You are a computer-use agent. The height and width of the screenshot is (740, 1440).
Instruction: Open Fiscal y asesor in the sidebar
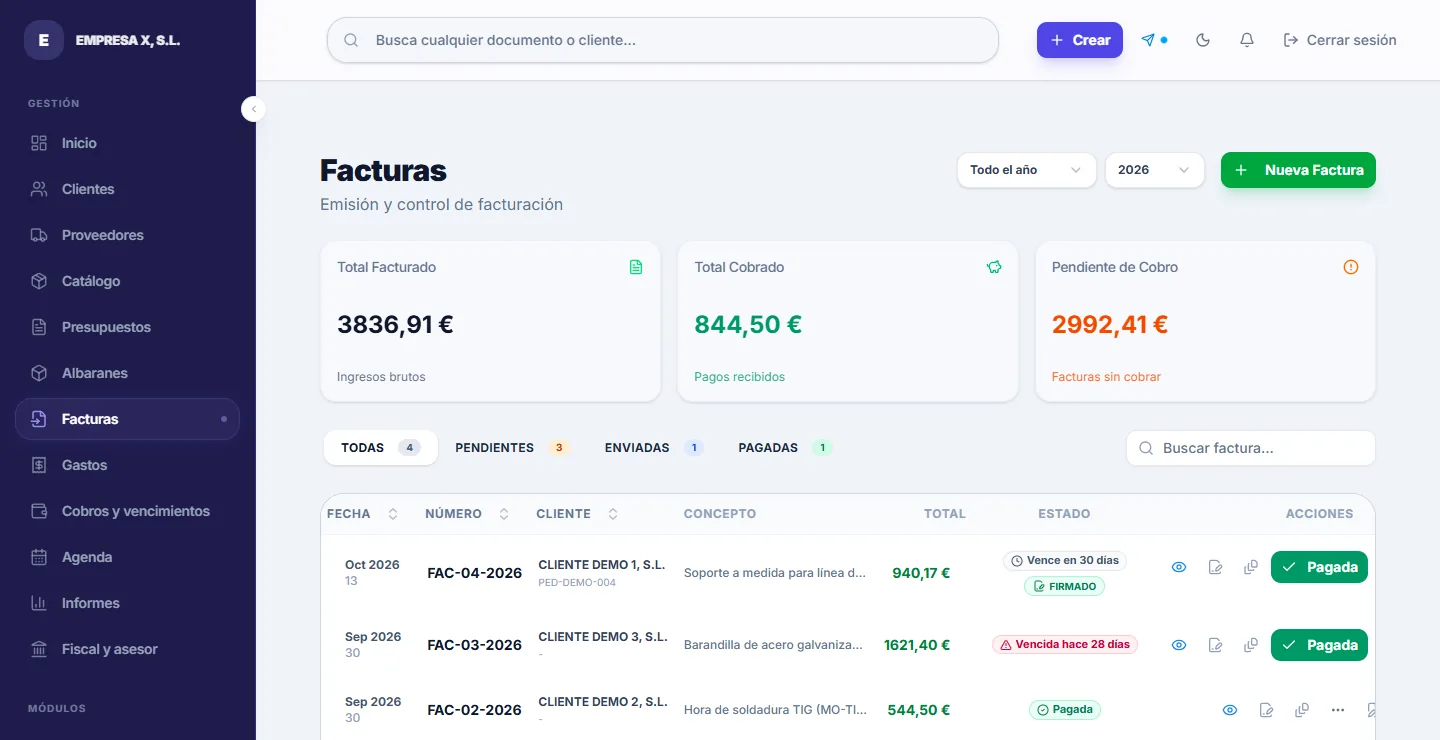pos(127,649)
